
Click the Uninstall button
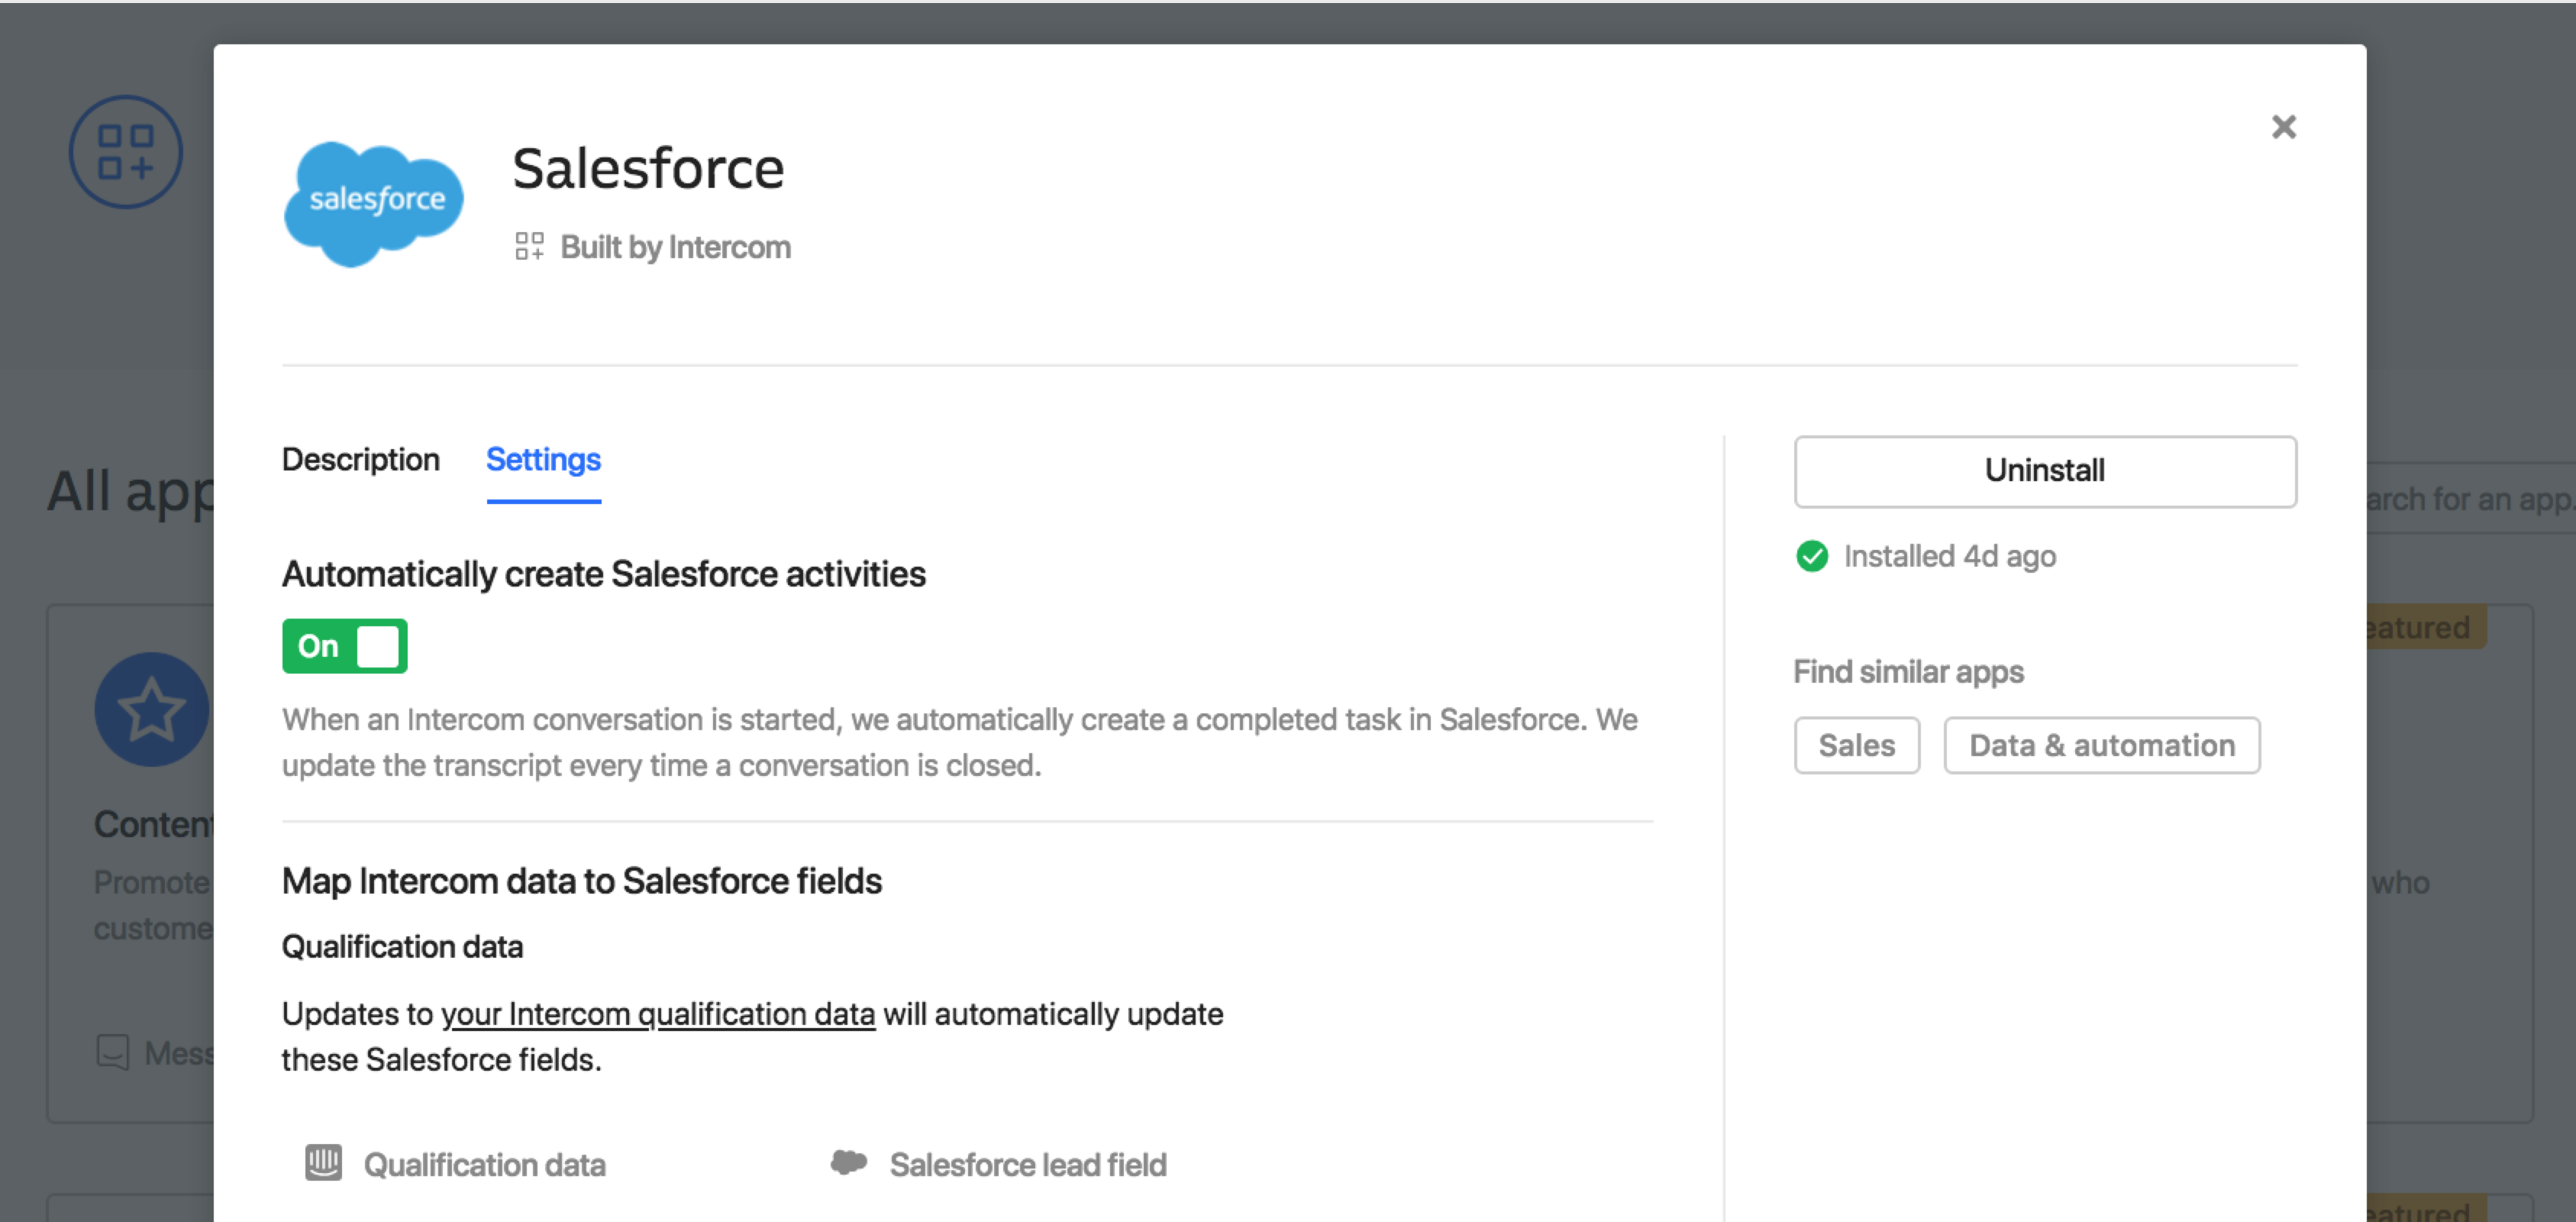click(x=2044, y=470)
